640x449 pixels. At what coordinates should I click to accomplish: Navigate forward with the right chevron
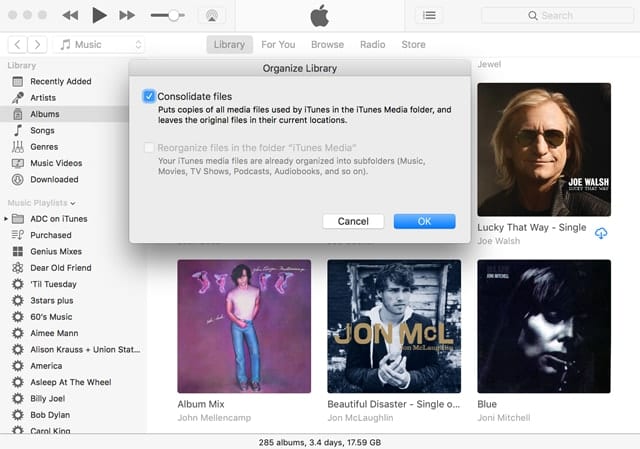point(37,44)
